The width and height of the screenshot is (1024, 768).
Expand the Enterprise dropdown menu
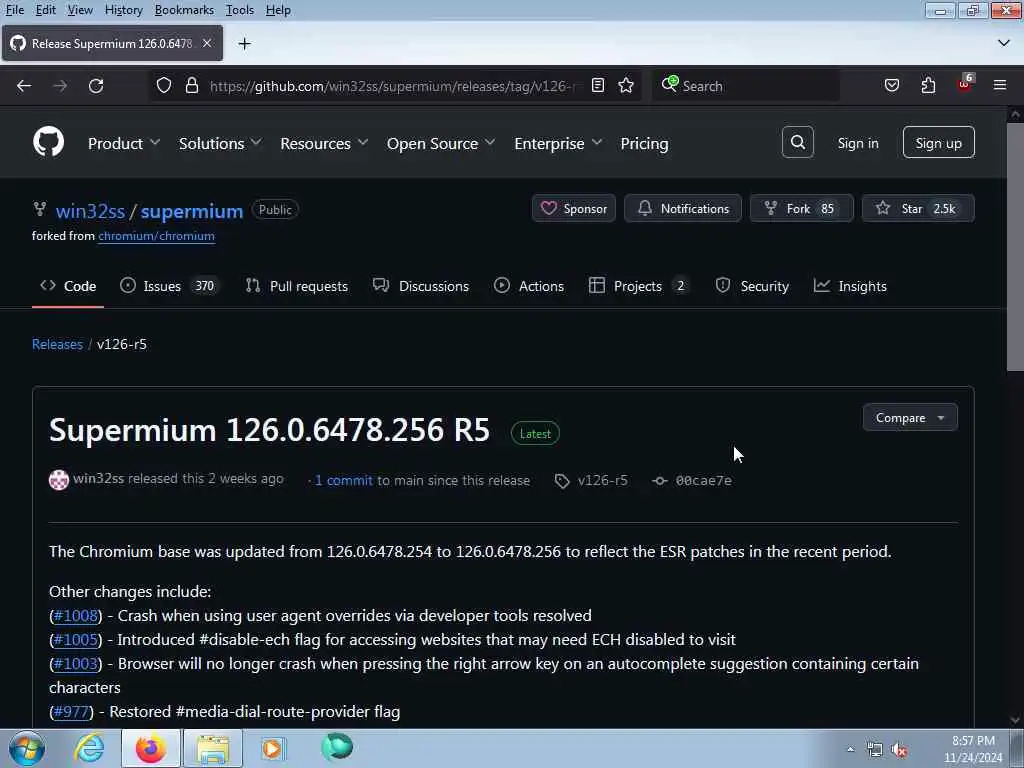coord(558,143)
